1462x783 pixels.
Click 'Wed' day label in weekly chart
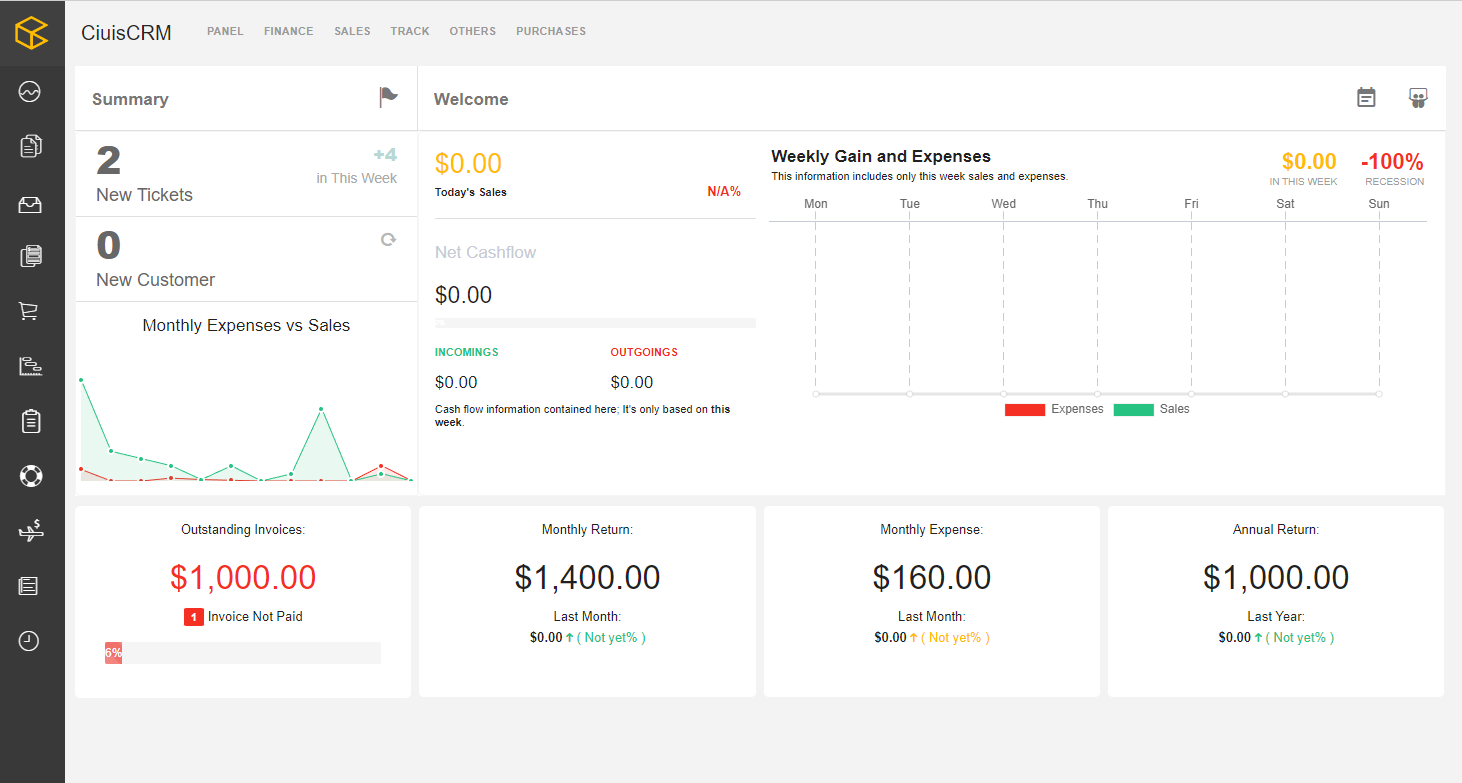coord(1004,204)
